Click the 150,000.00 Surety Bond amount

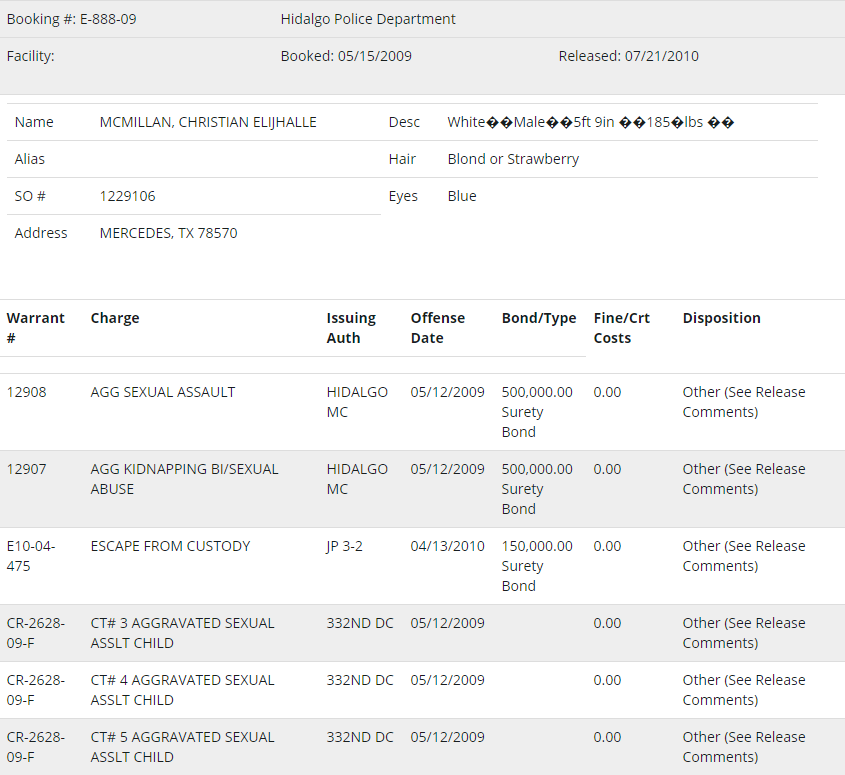[537, 566]
